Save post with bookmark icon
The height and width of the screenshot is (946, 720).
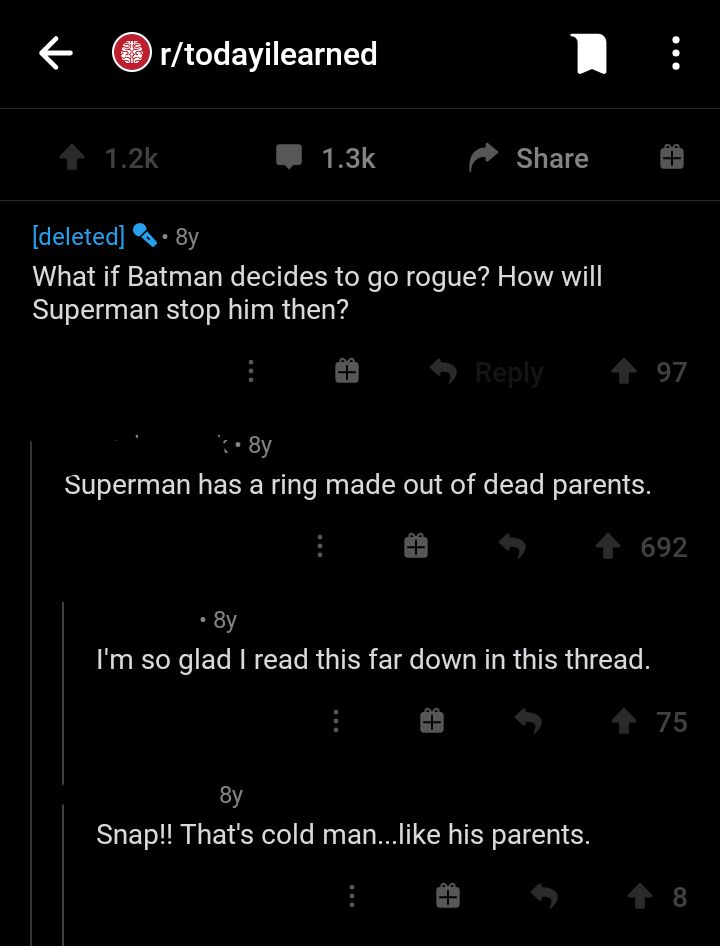pos(589,53)
